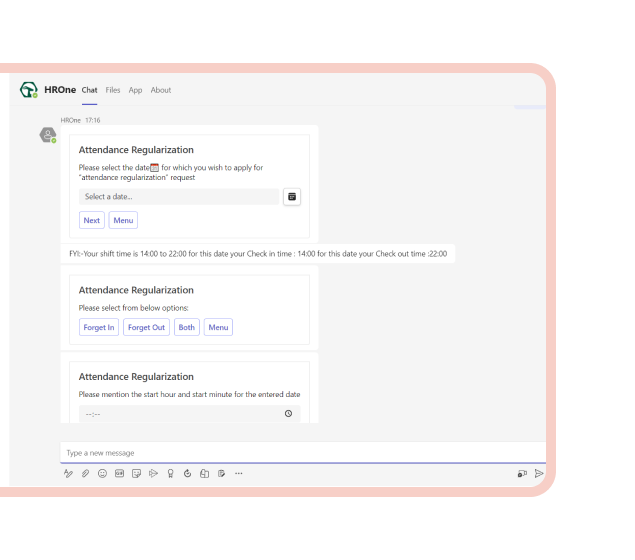Click the Format text icon
The image size is (635, 560).
[69, 473]
